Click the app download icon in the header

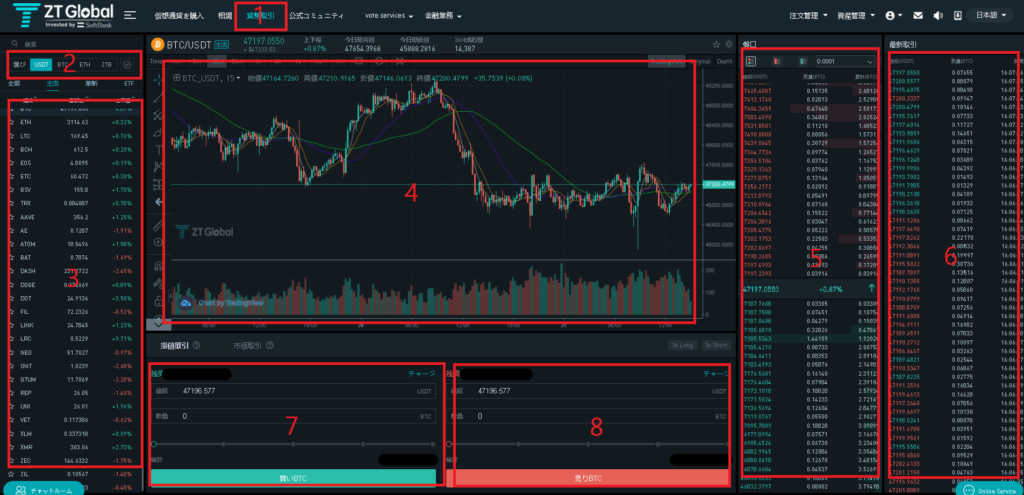tap(957, 15)
